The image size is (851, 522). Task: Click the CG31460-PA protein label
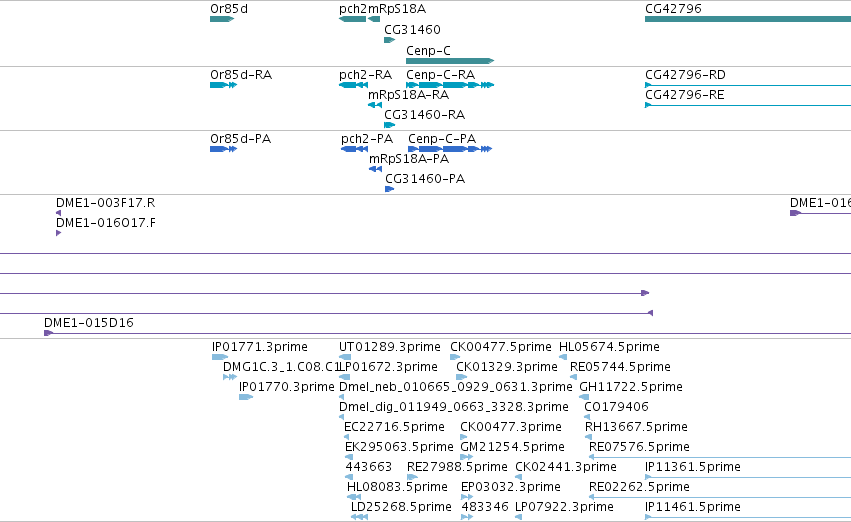pos(425,179)
